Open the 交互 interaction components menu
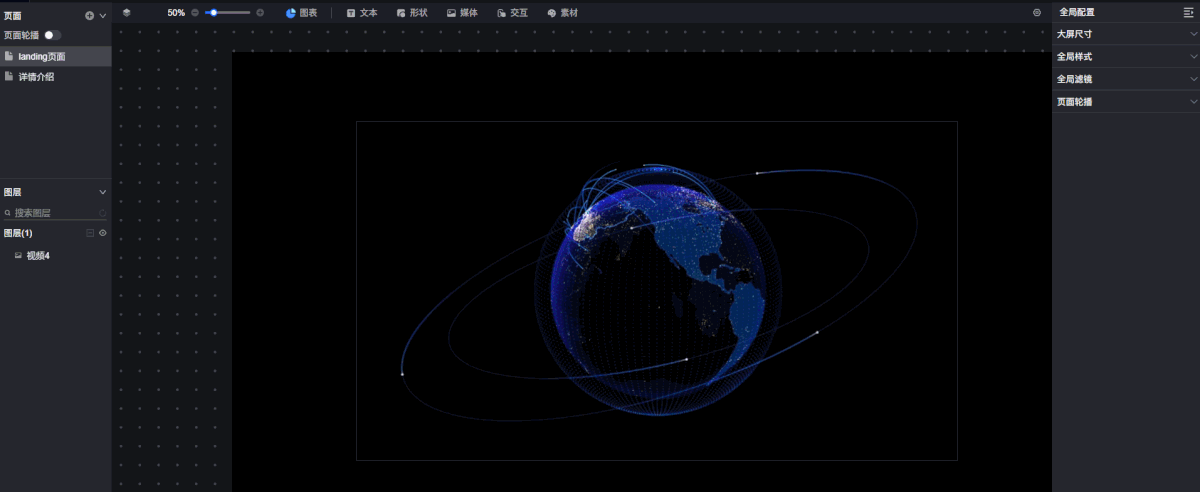This screenshot has height=492, width=1200. [512, 13]
